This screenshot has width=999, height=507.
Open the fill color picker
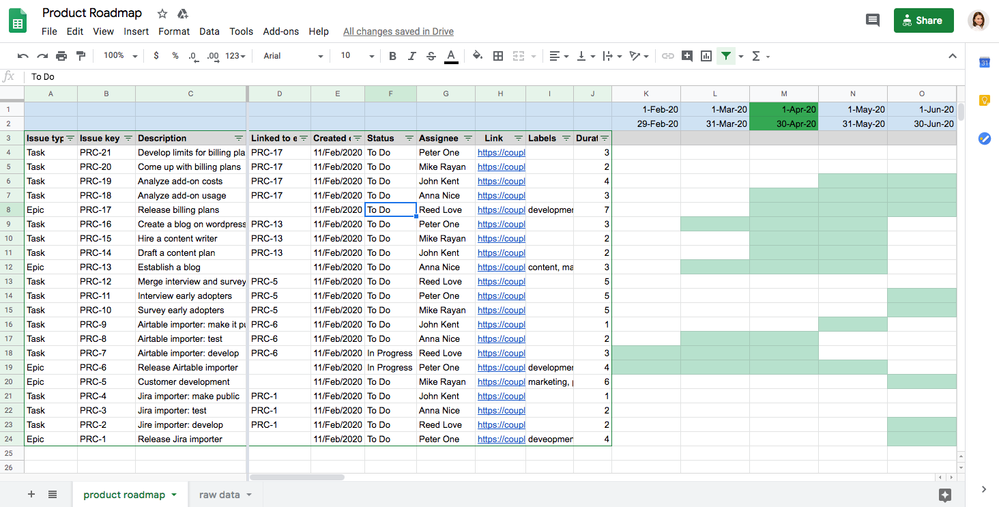tap(477, 56)
